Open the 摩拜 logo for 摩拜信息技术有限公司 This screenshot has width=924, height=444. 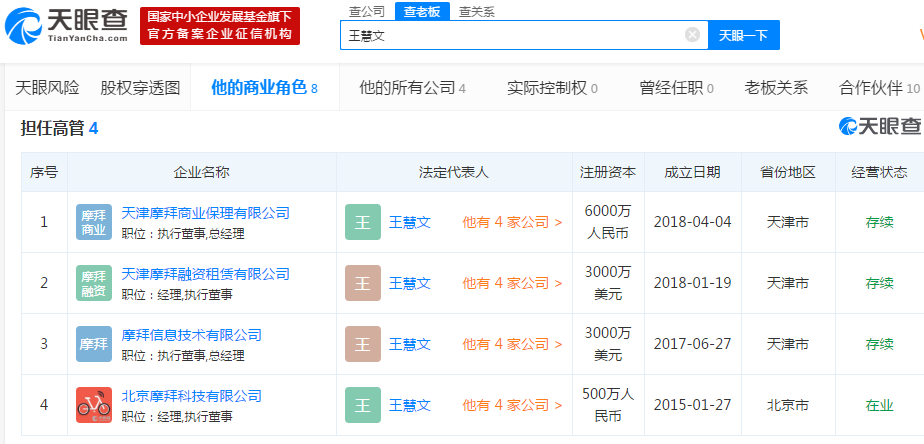pyautogui.click(x=94, y=344)
